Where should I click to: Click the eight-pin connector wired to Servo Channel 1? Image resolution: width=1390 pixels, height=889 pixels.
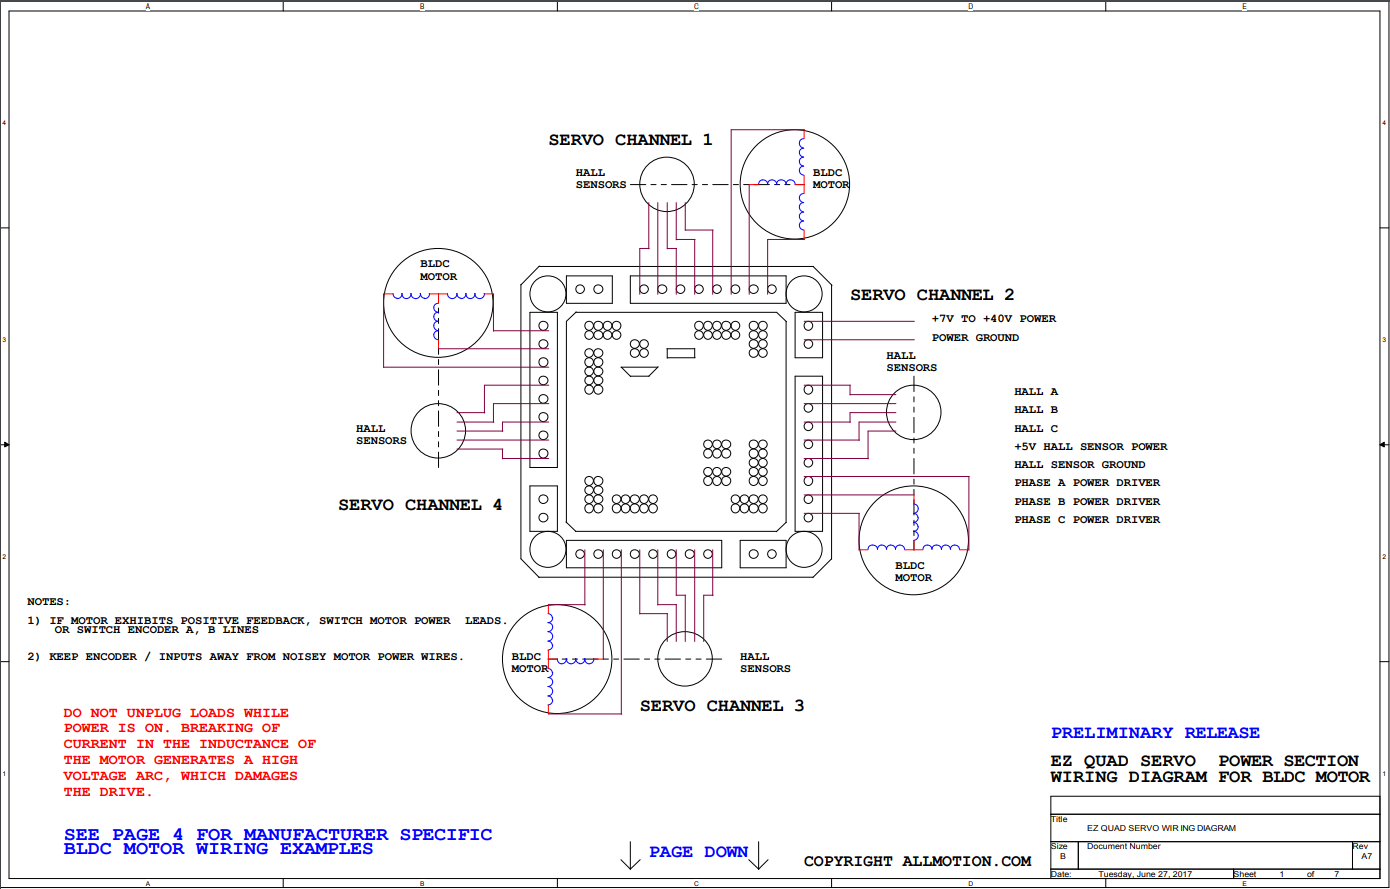(708, 289)
